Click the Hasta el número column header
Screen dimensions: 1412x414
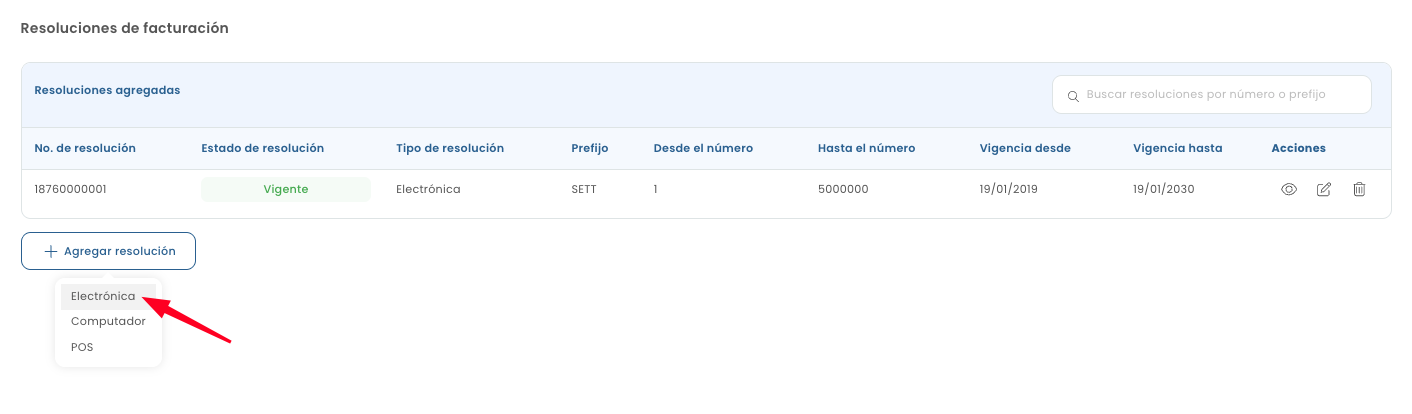click(866, 148)
